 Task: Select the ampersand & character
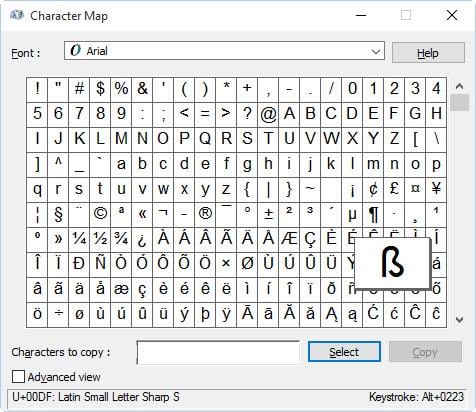pyautogui.click(x=142, y=89)
